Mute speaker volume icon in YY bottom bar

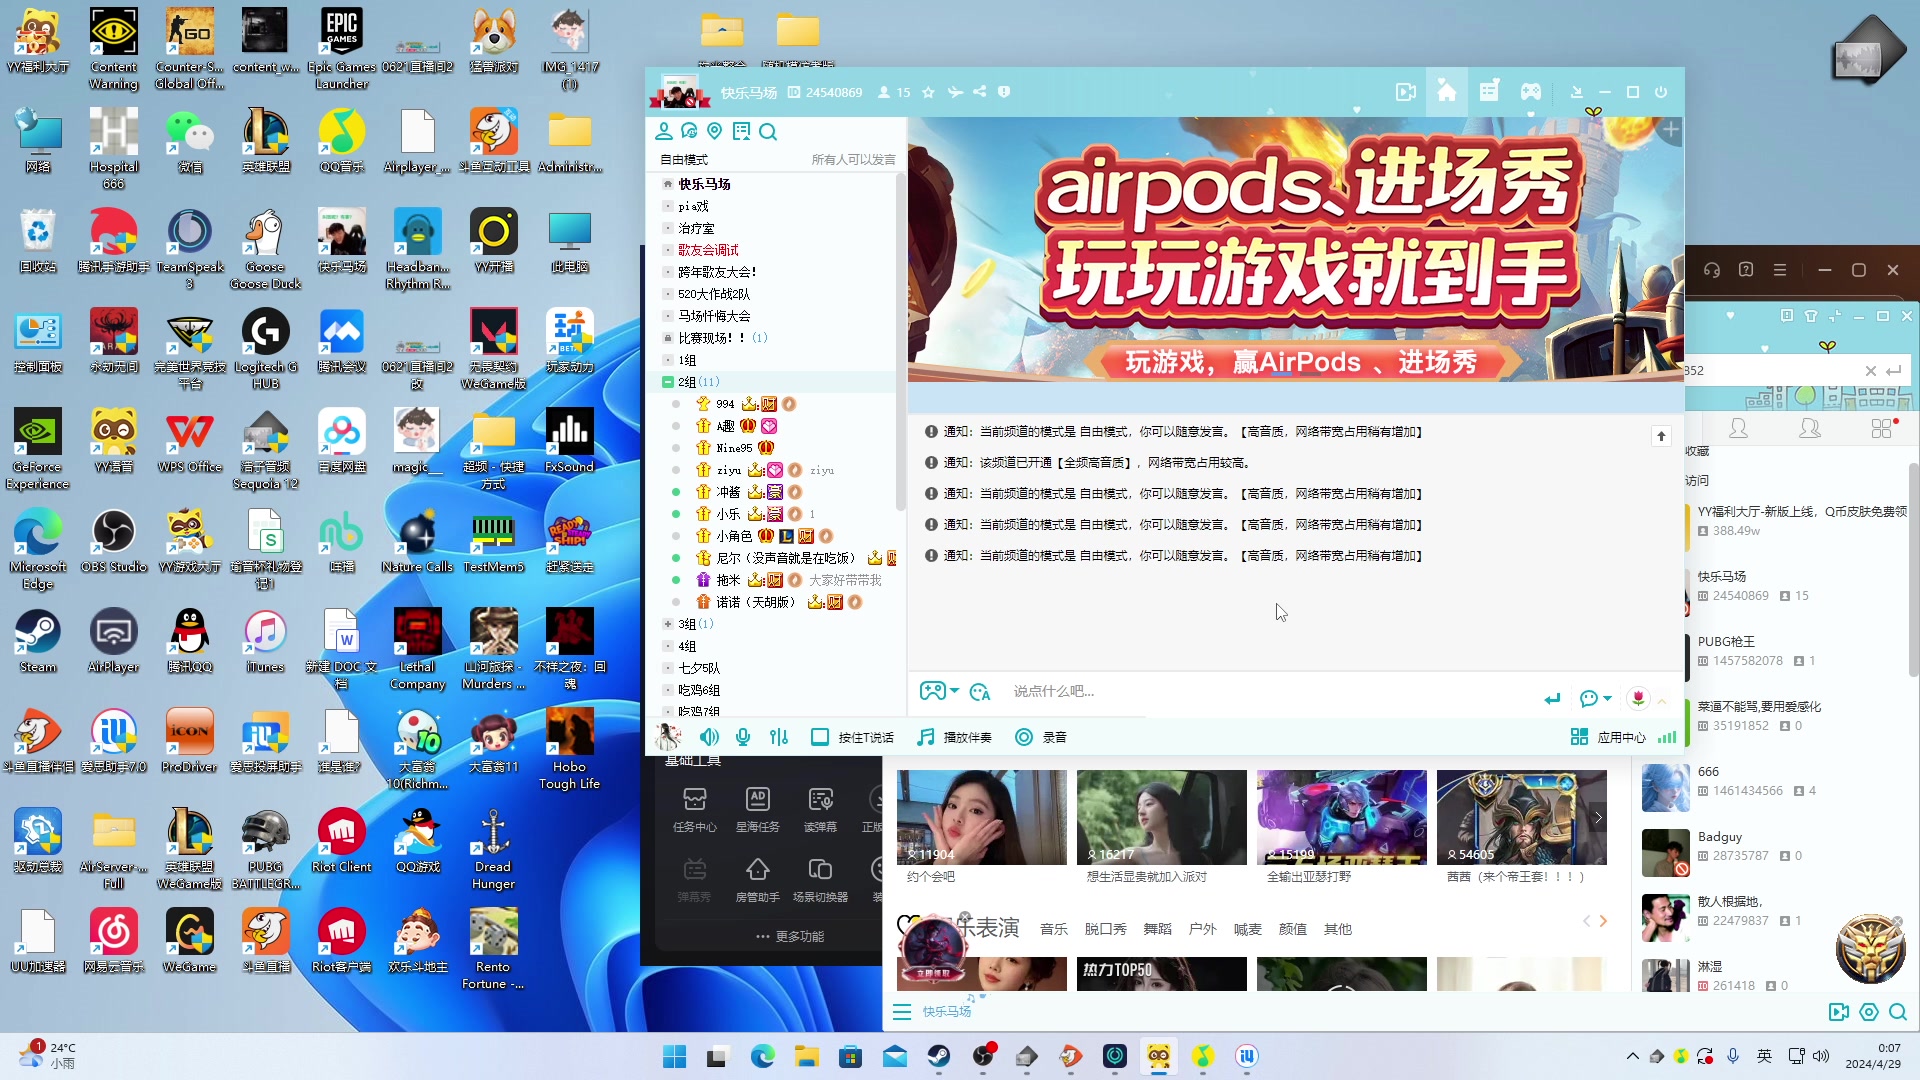coord(709,737)
